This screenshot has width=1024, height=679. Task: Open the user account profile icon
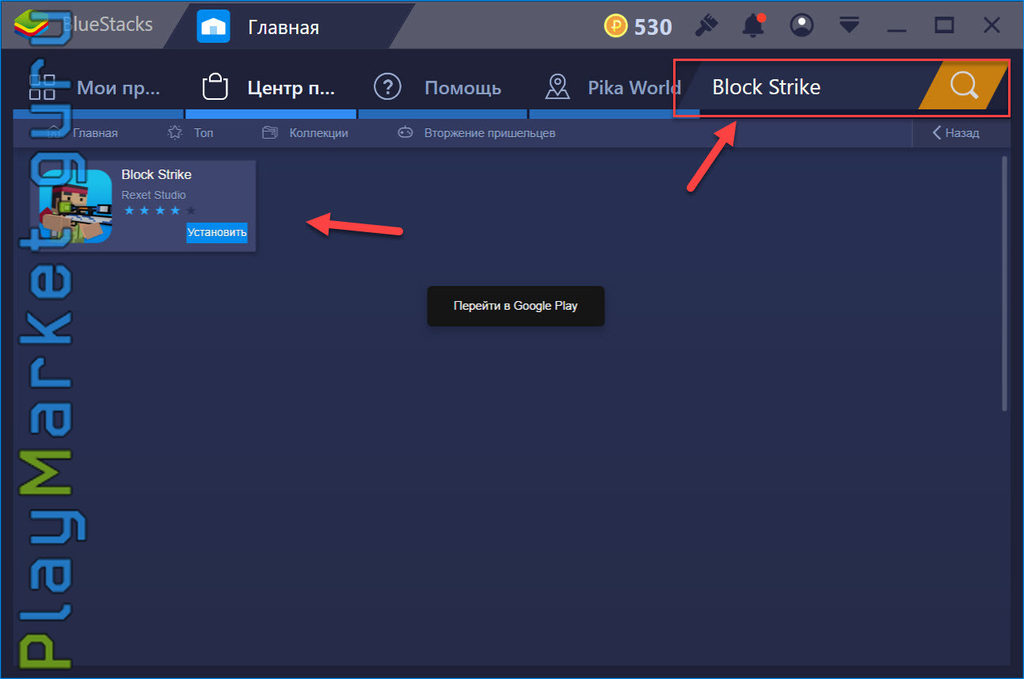click(x=801, y=25)
